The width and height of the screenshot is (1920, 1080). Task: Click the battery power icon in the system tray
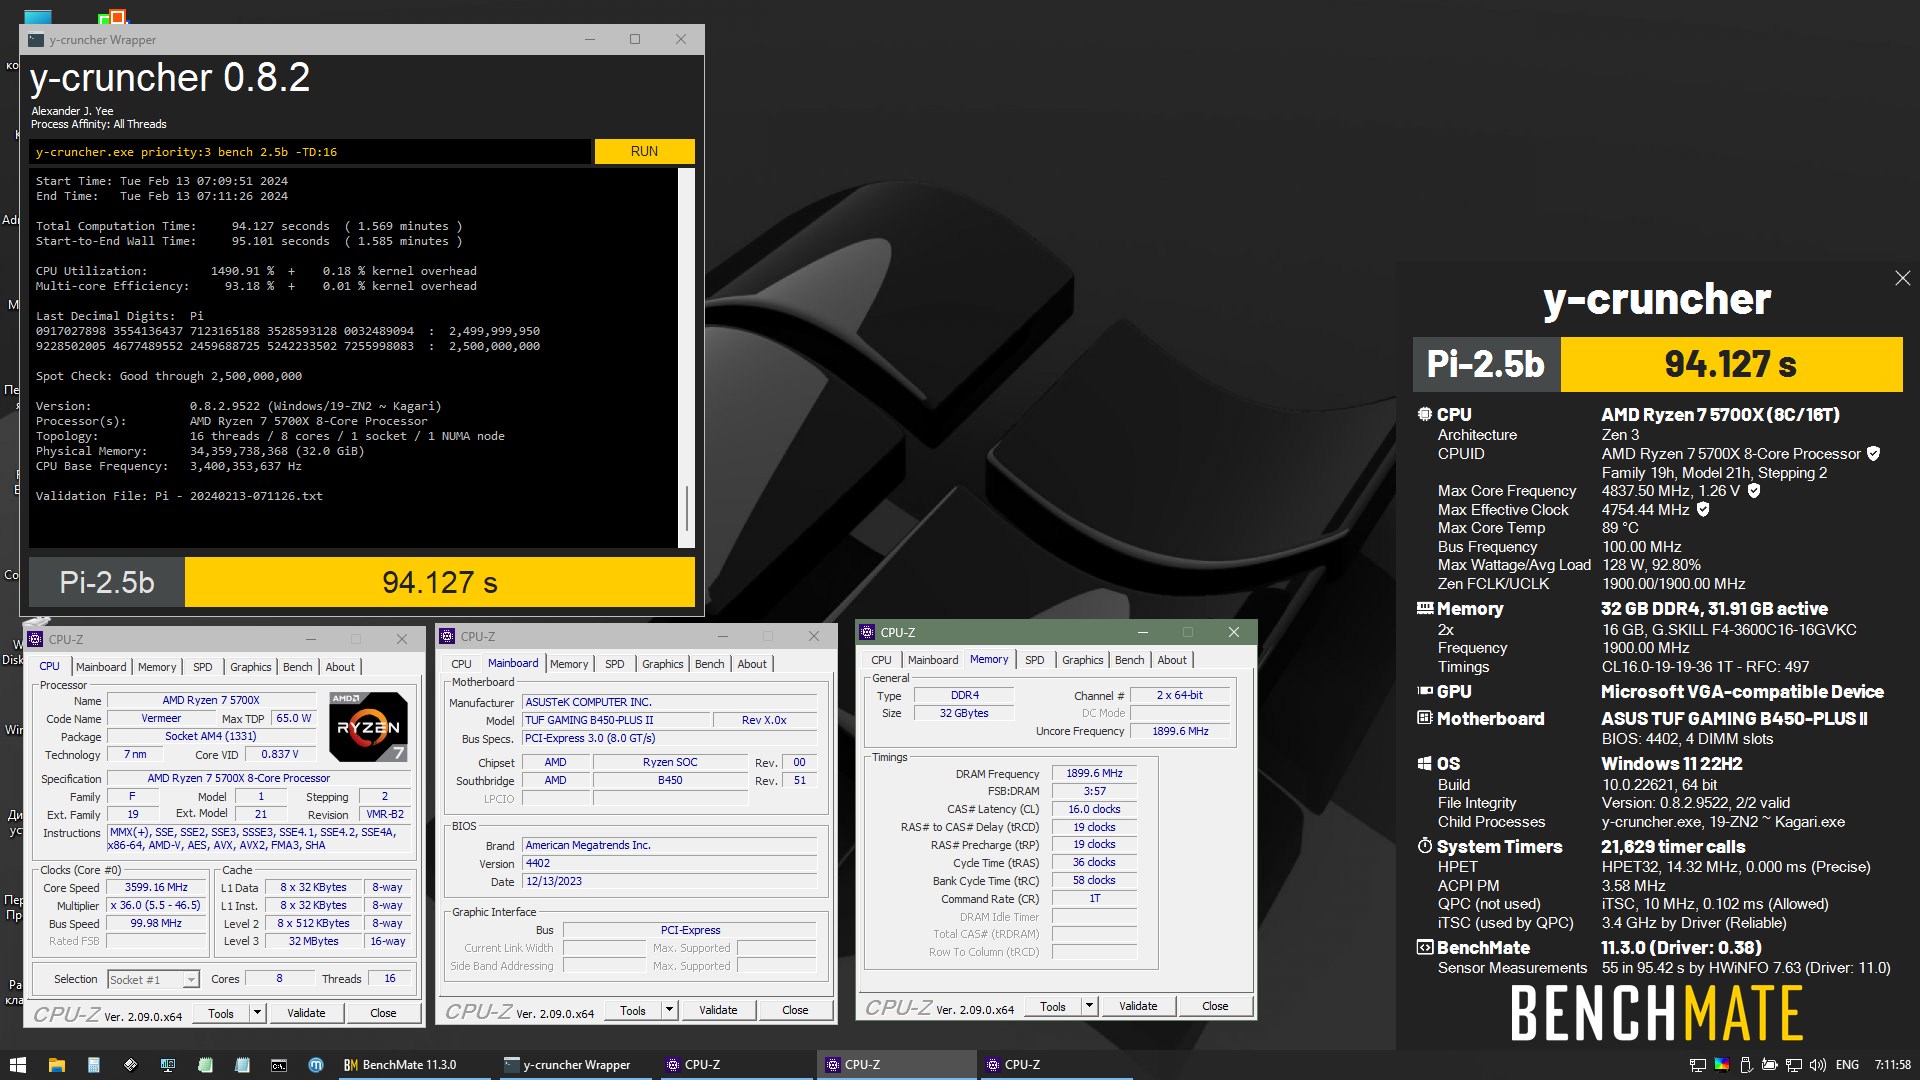(x=1769, y=1065)
